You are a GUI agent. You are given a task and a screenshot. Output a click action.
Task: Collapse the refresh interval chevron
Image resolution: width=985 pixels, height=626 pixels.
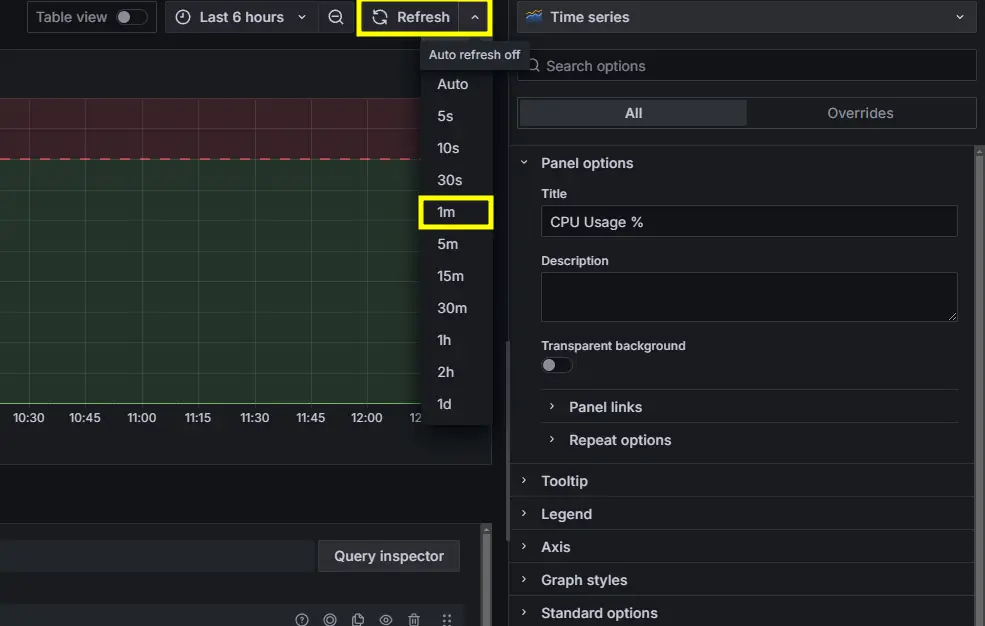(475, 17)
